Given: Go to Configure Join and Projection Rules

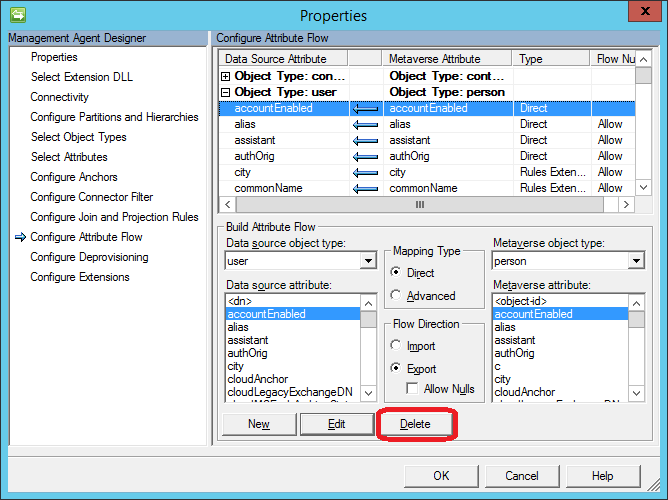Looking at the screenshot, I should [x=114, y=217].
